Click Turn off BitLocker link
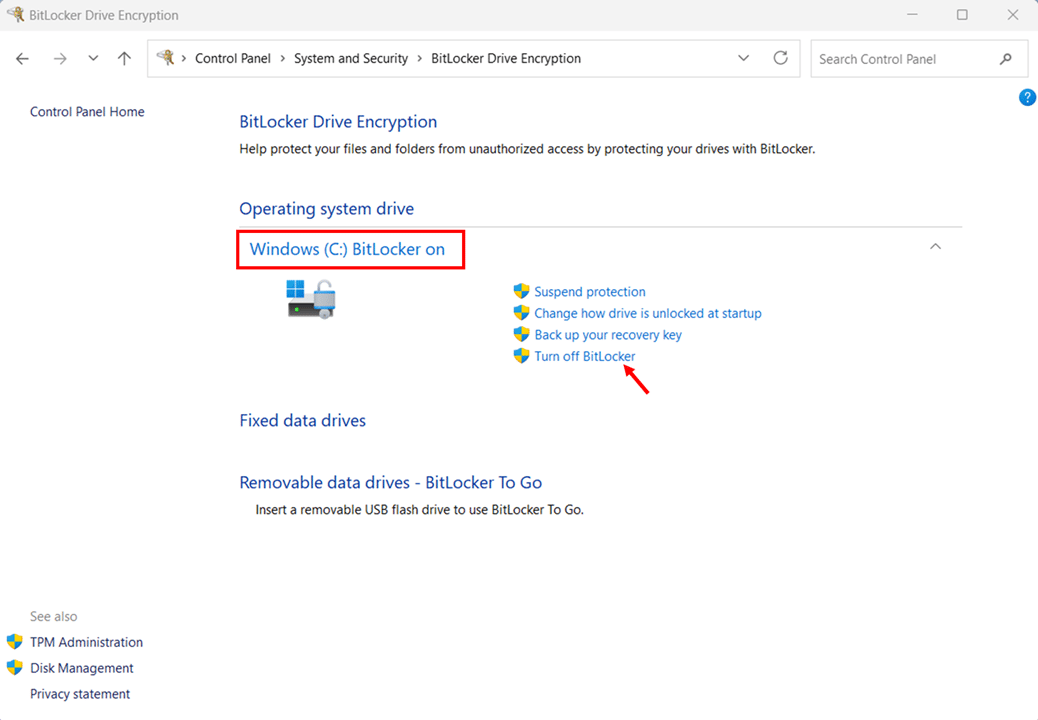Viewport: 1038px width, 720px height. pyautogui.click(x=584, y=356)
